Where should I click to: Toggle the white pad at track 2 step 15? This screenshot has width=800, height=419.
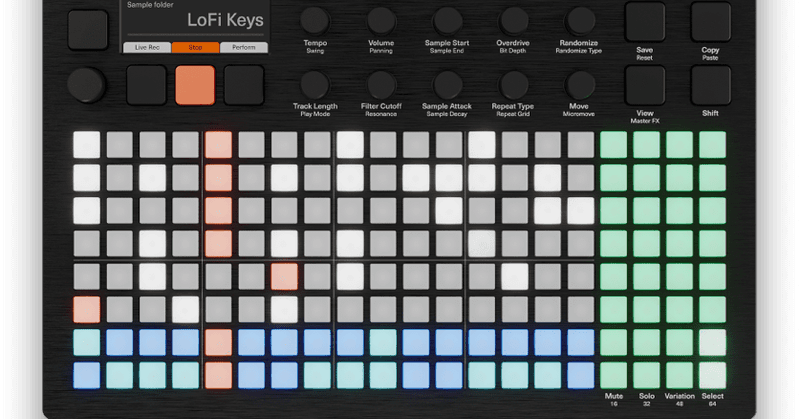(x=547, y=178)
